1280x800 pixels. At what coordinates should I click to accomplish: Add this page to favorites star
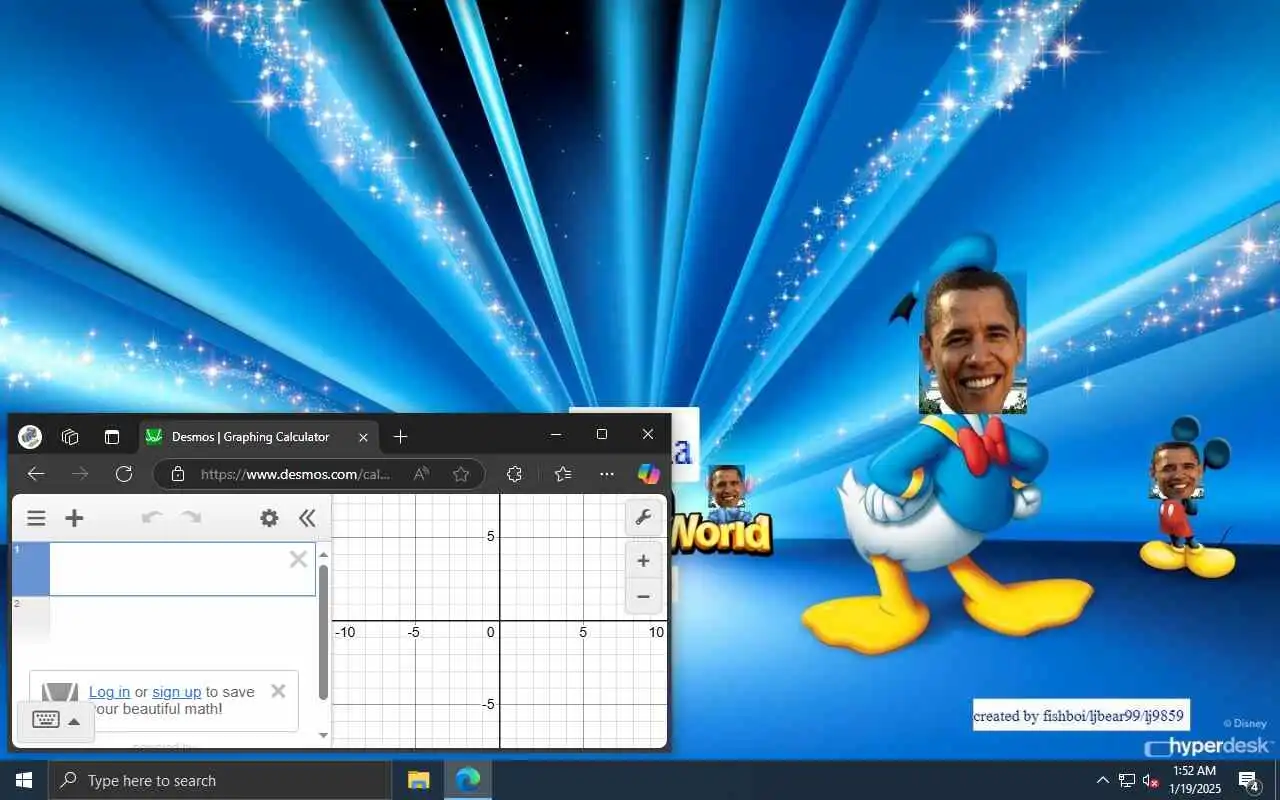pos(461,474)
